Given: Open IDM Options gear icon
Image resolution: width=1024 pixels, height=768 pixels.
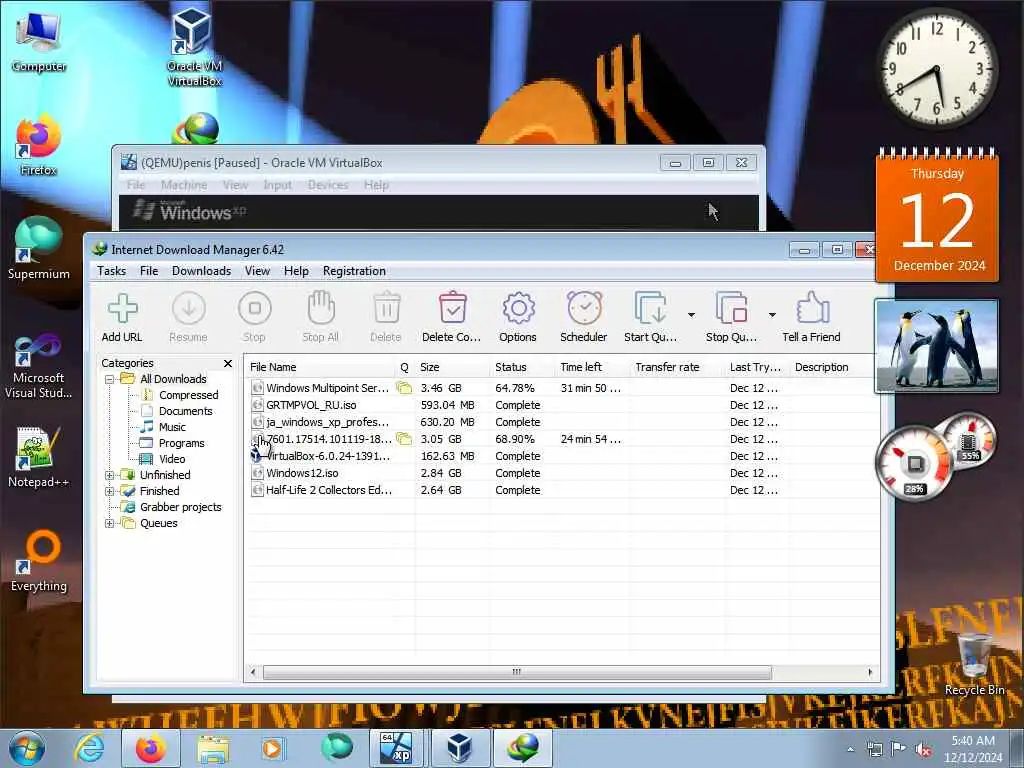Looking at the screenshot, I should [519, 308].
